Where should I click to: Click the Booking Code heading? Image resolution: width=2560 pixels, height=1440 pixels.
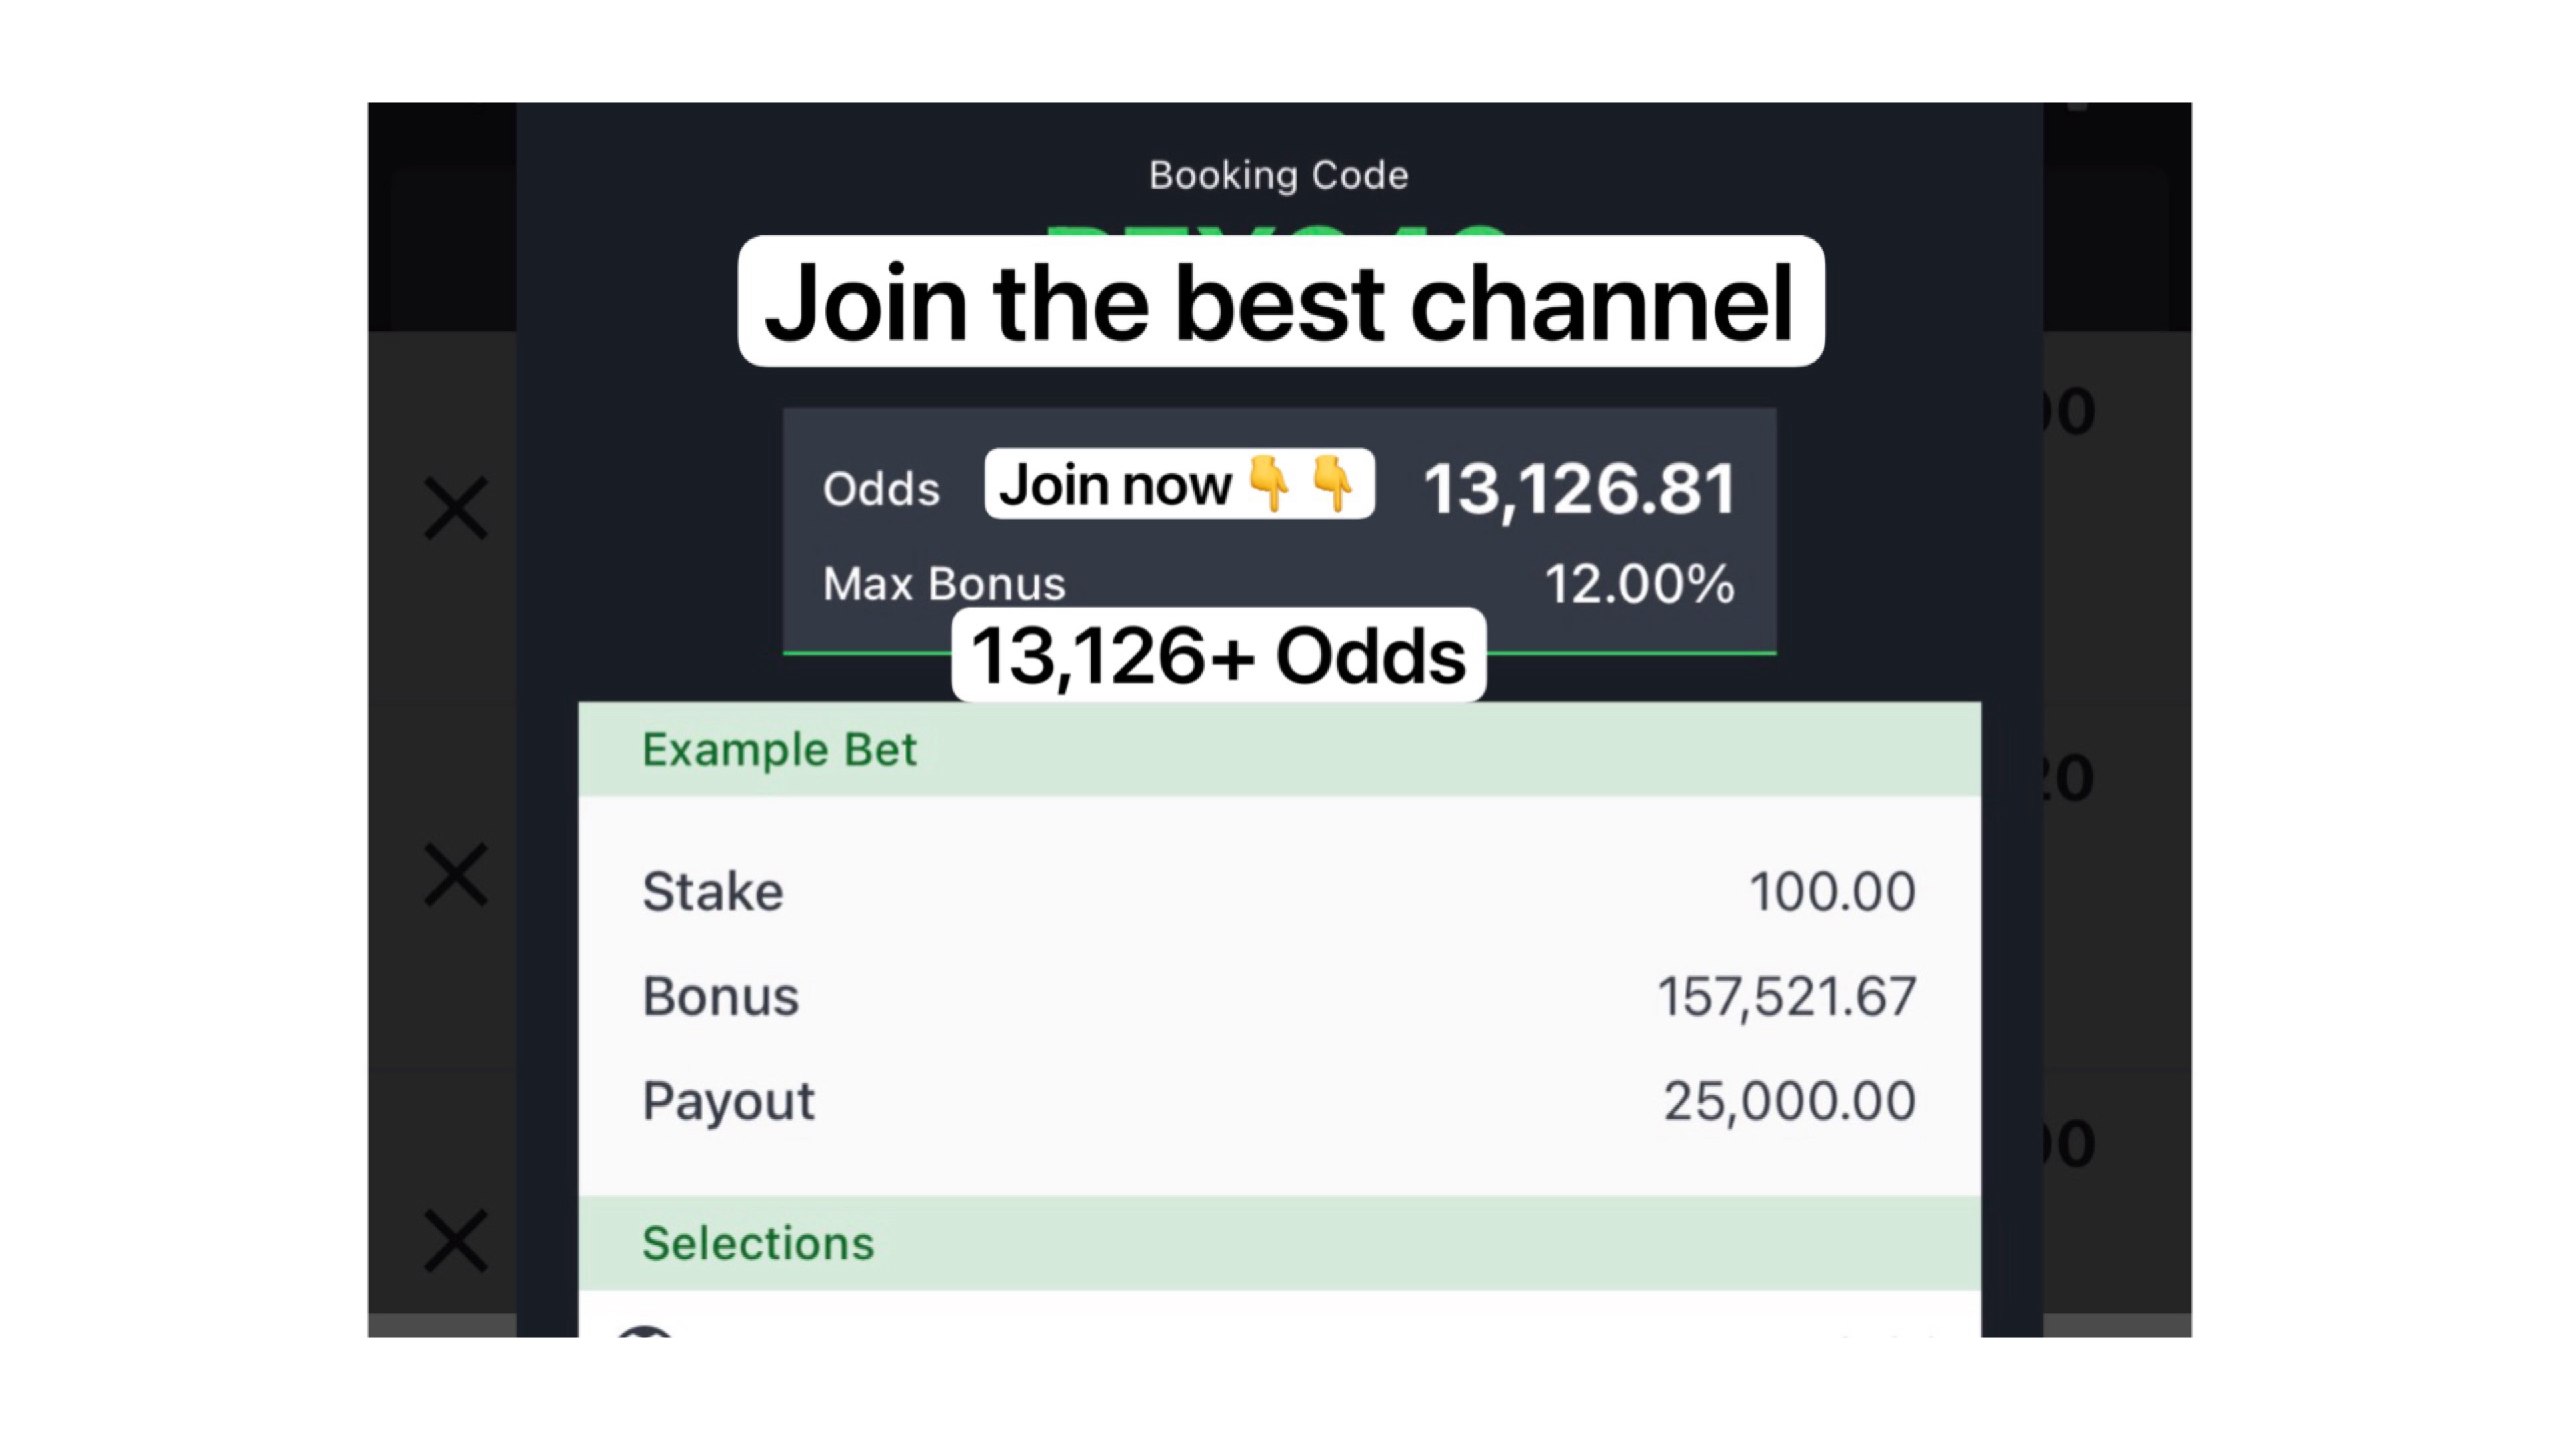1279,175
